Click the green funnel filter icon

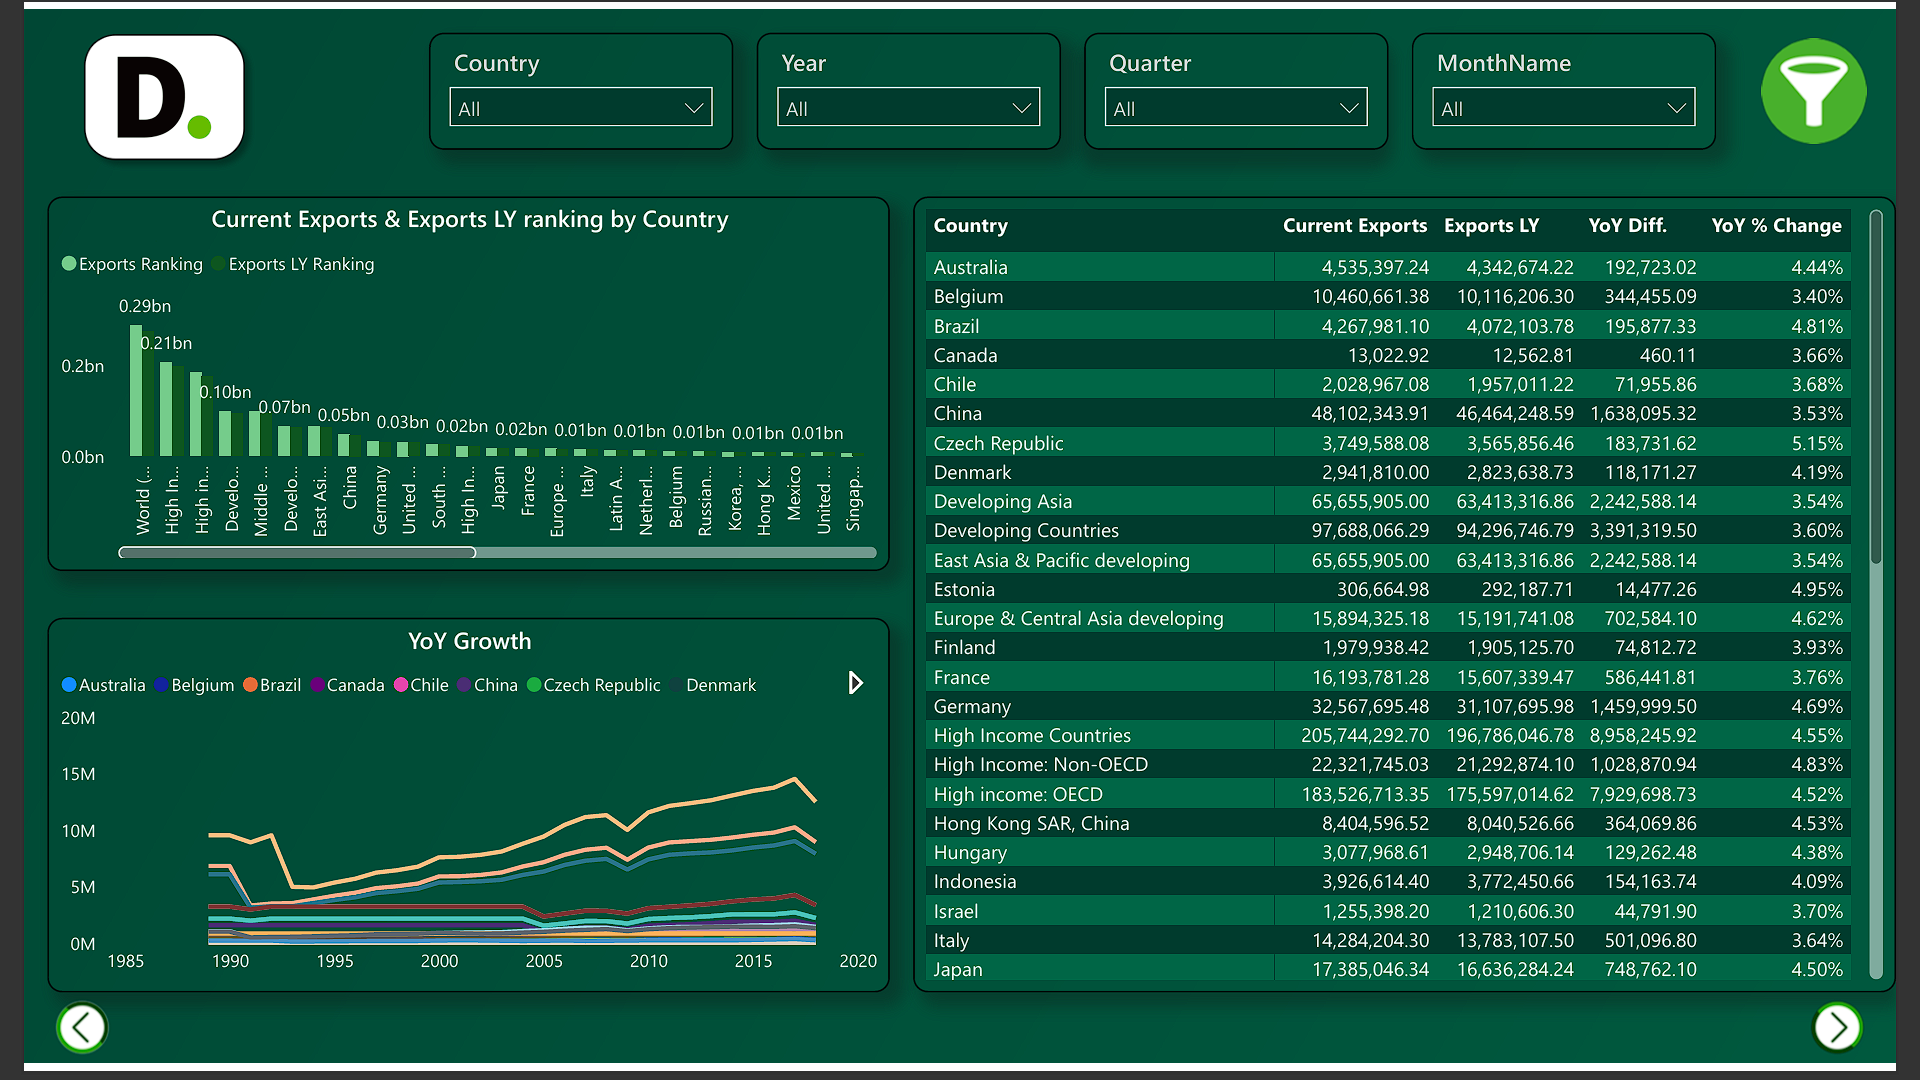[1813, 91]
